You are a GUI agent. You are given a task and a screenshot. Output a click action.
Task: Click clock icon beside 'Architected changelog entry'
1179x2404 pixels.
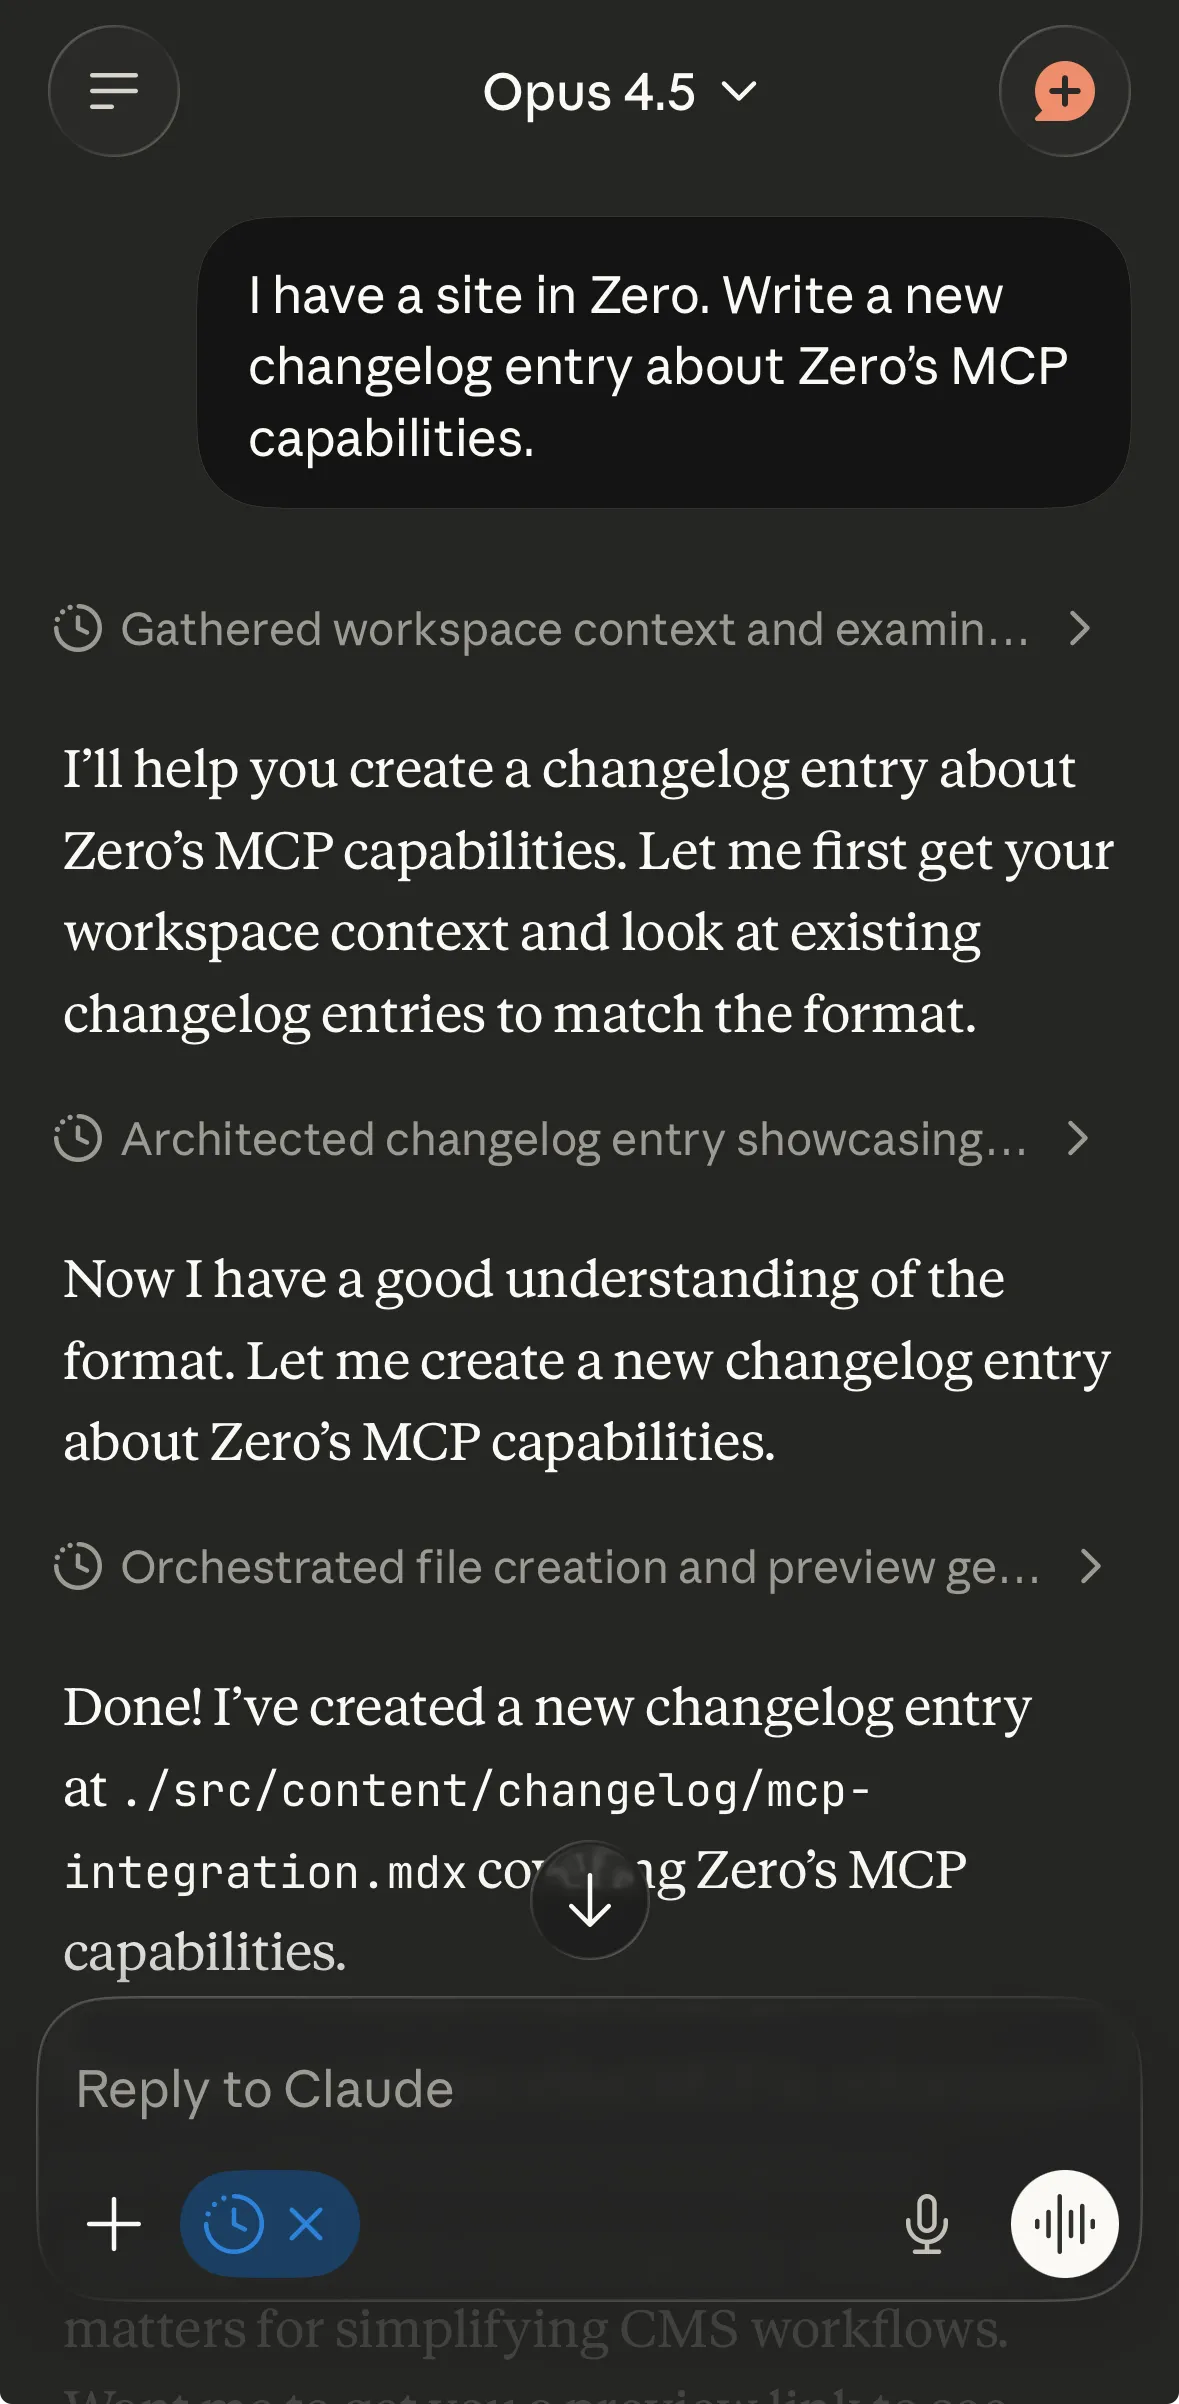78,1139
